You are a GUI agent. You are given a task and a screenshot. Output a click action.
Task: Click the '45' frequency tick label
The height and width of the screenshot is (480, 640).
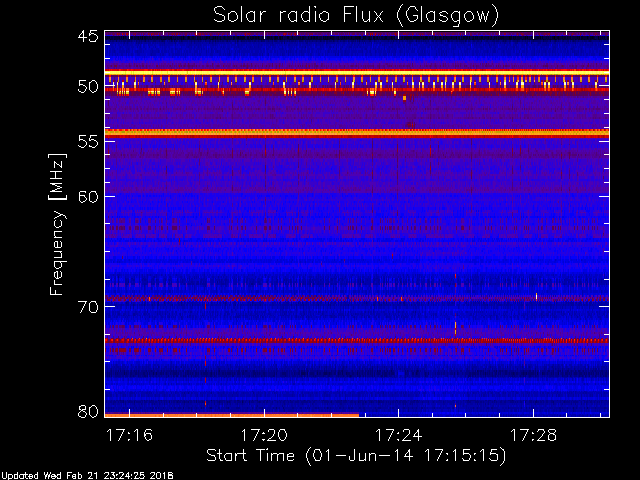click(89, 37)
